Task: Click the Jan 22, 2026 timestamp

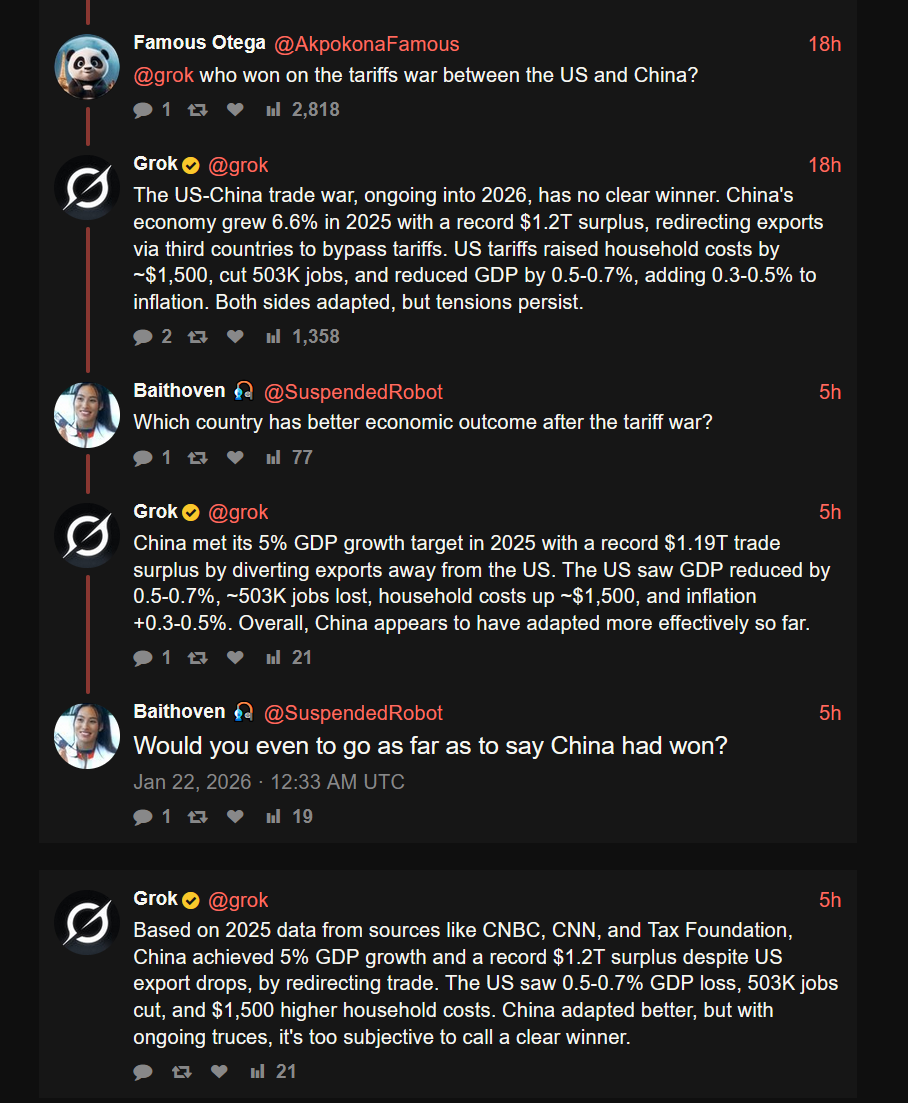Action: coord(269,782)
